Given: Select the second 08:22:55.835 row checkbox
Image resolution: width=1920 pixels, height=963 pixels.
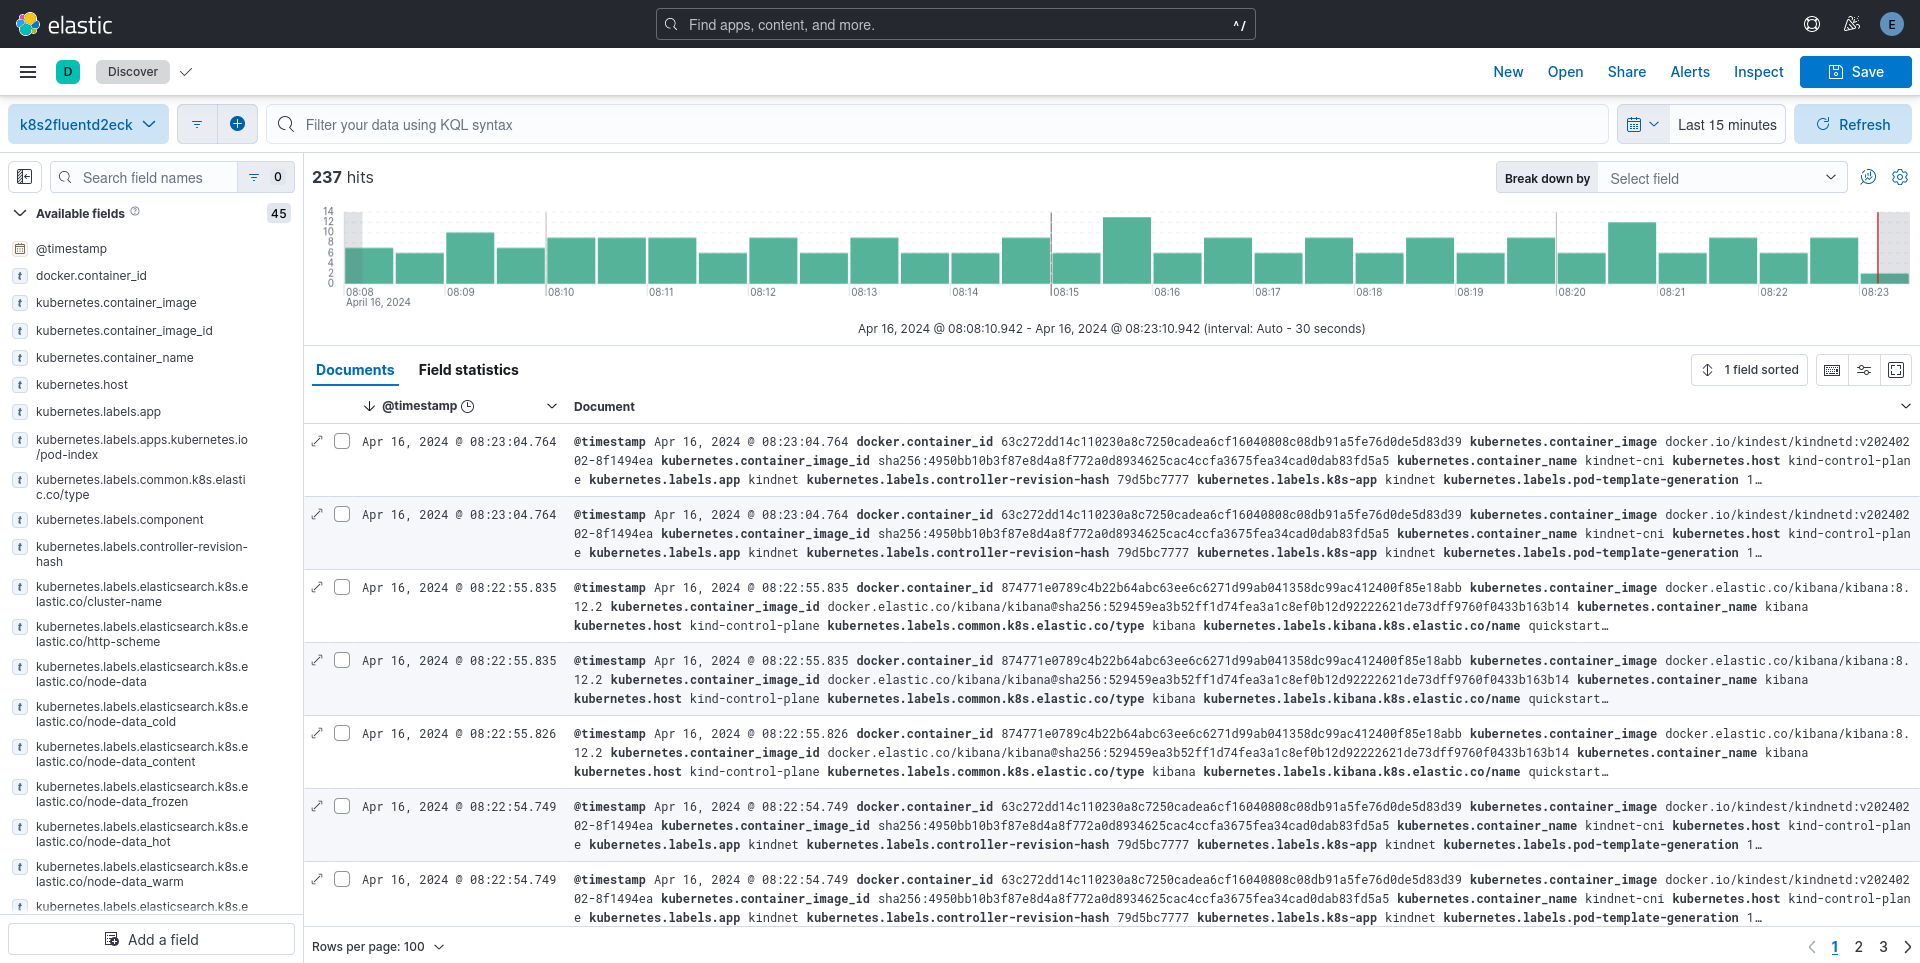Looking at the screenshot, I should coord(342,660).
